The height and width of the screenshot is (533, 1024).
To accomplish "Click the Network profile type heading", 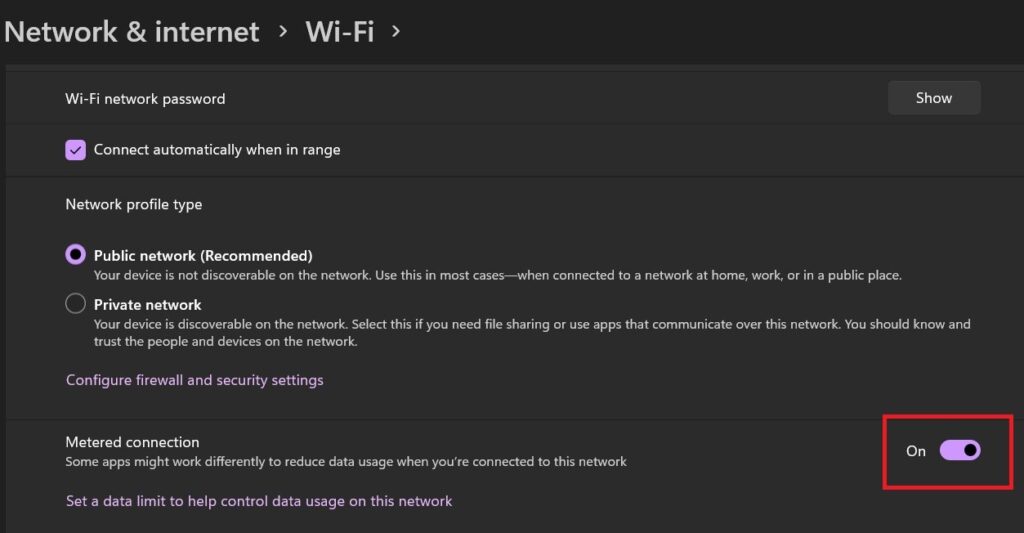I will tap(134, 204).
